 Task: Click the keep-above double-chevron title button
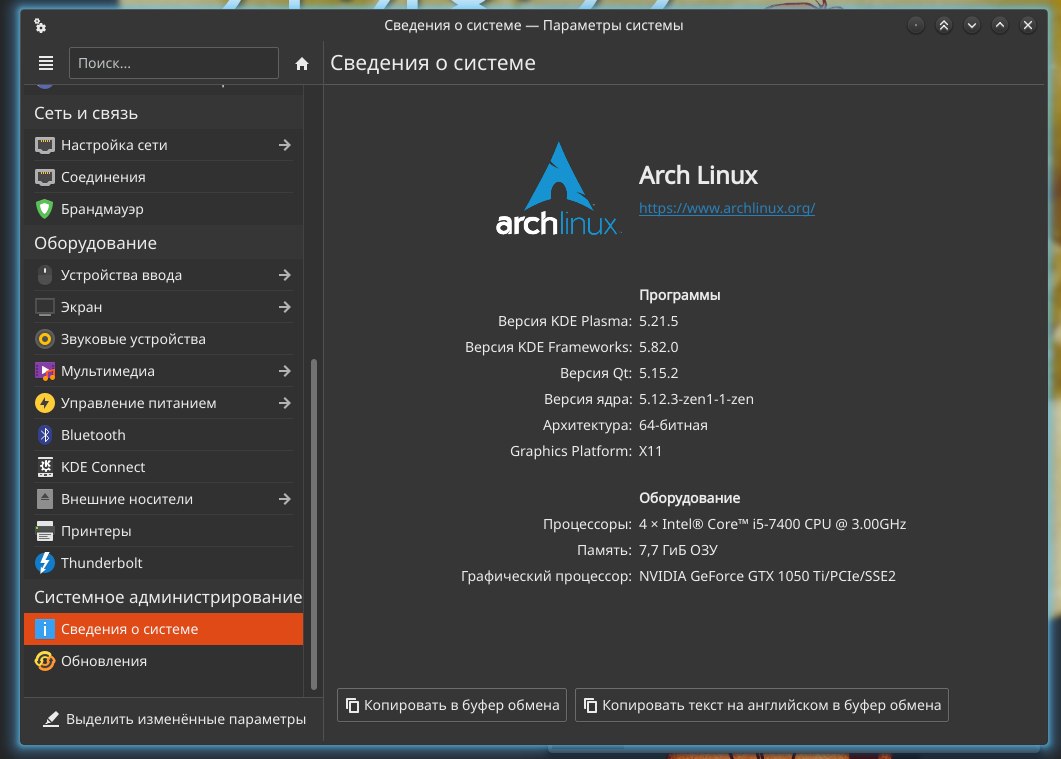(943, 25)
